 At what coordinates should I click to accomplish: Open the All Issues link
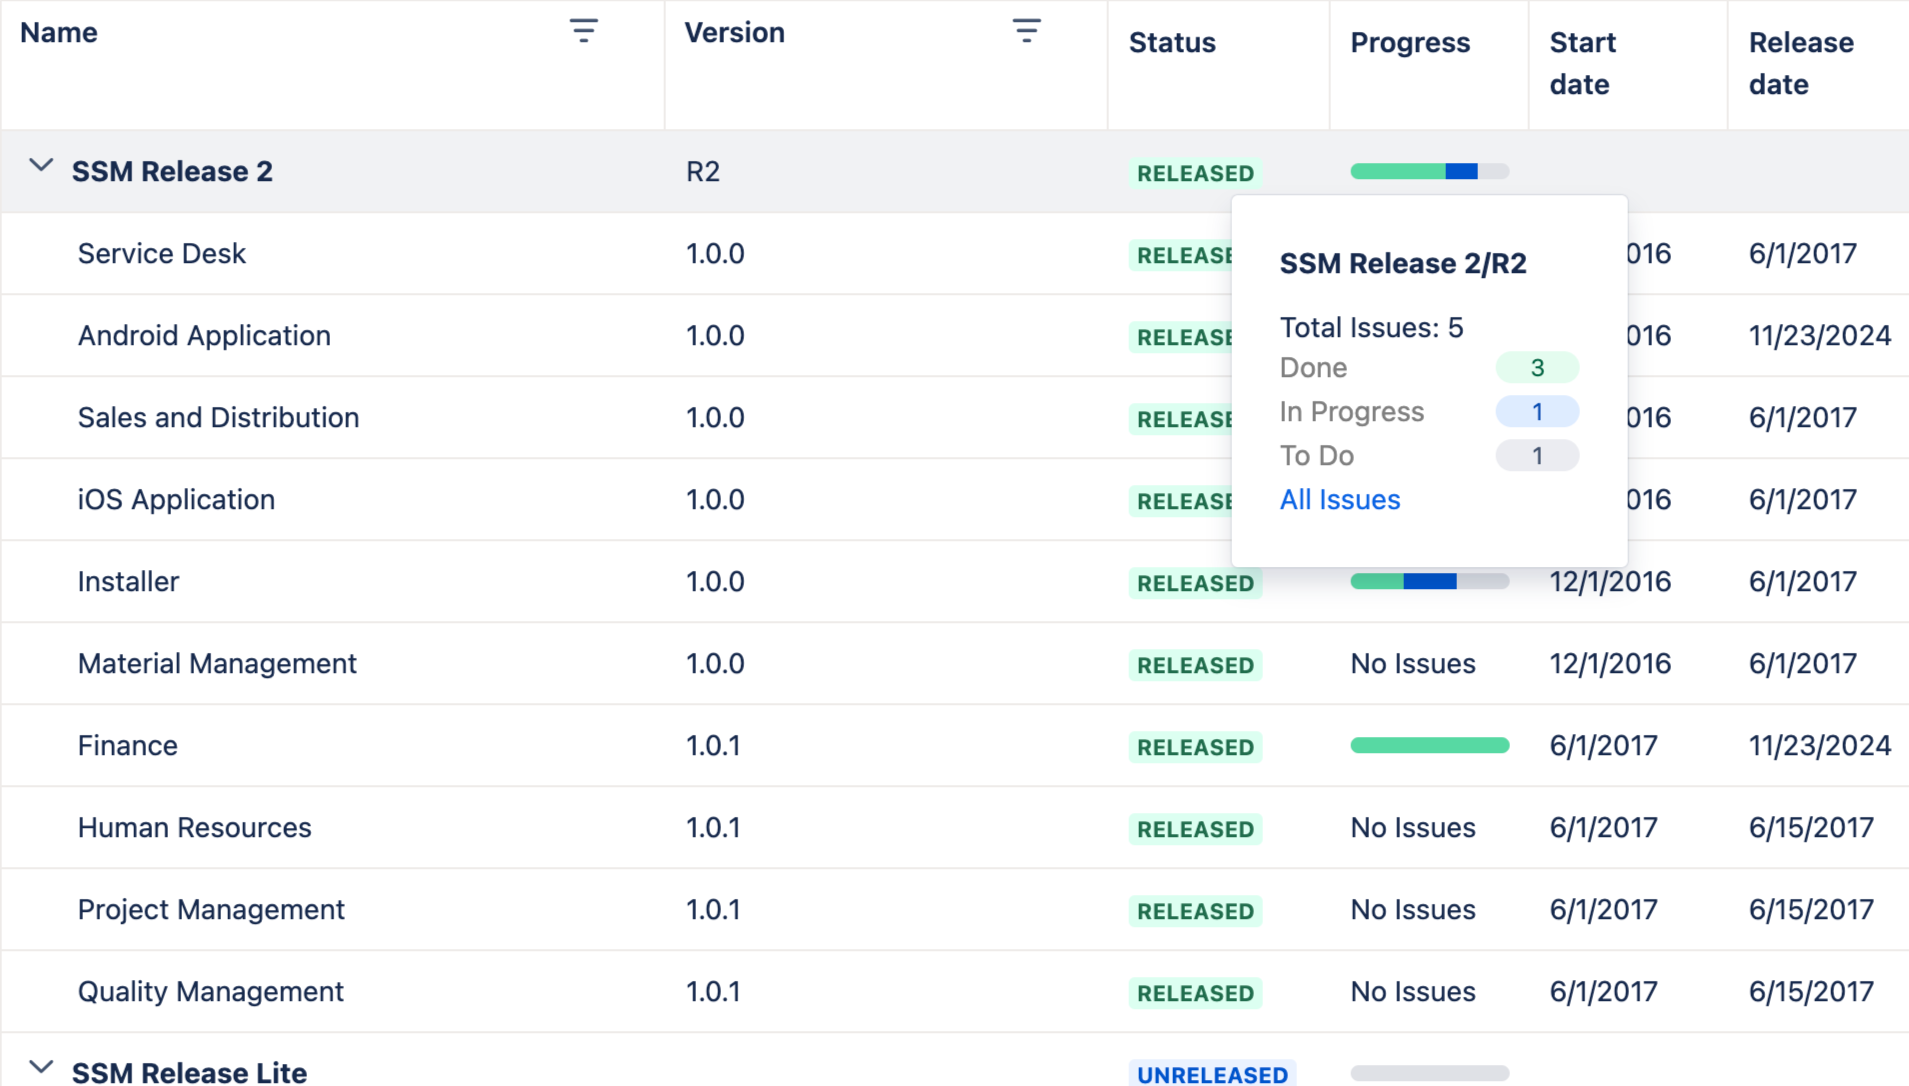1339,500
